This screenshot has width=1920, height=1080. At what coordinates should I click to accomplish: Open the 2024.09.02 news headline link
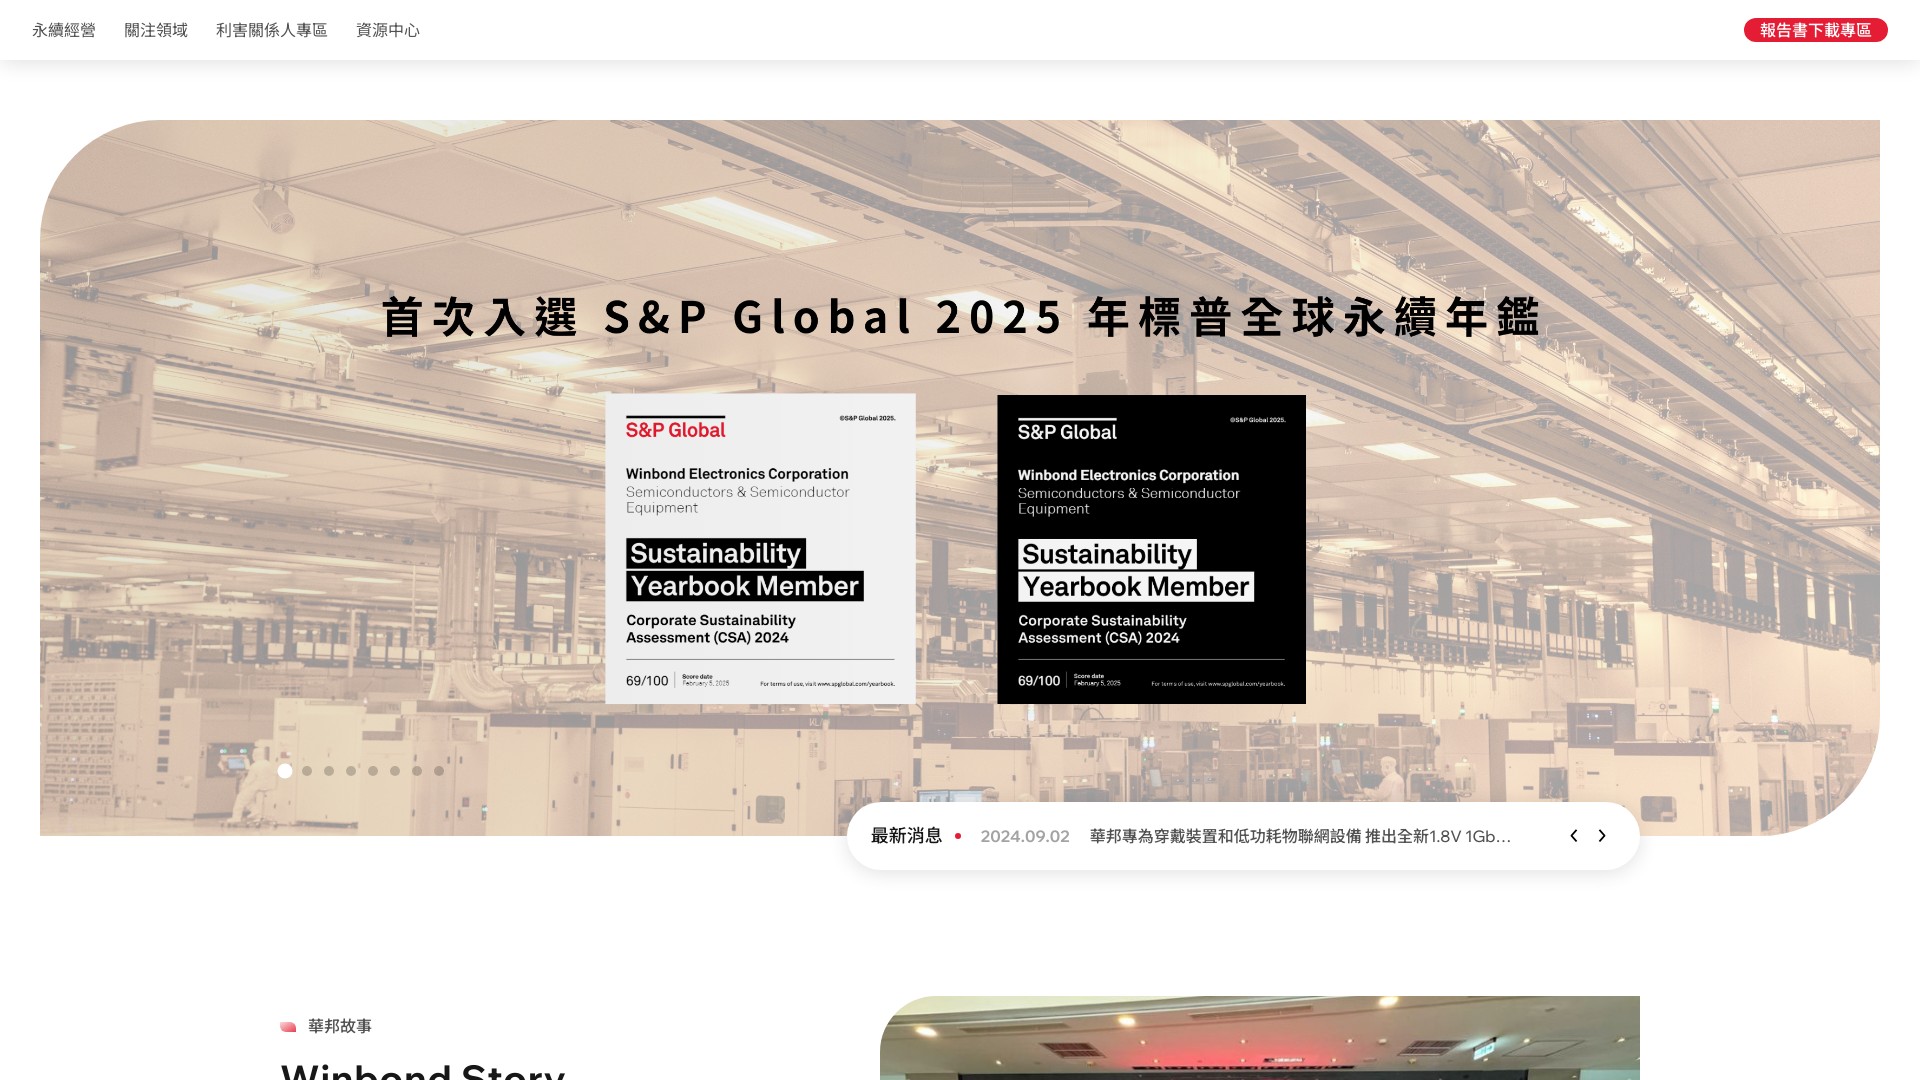pyautogui.click(x=1299, y=836)
